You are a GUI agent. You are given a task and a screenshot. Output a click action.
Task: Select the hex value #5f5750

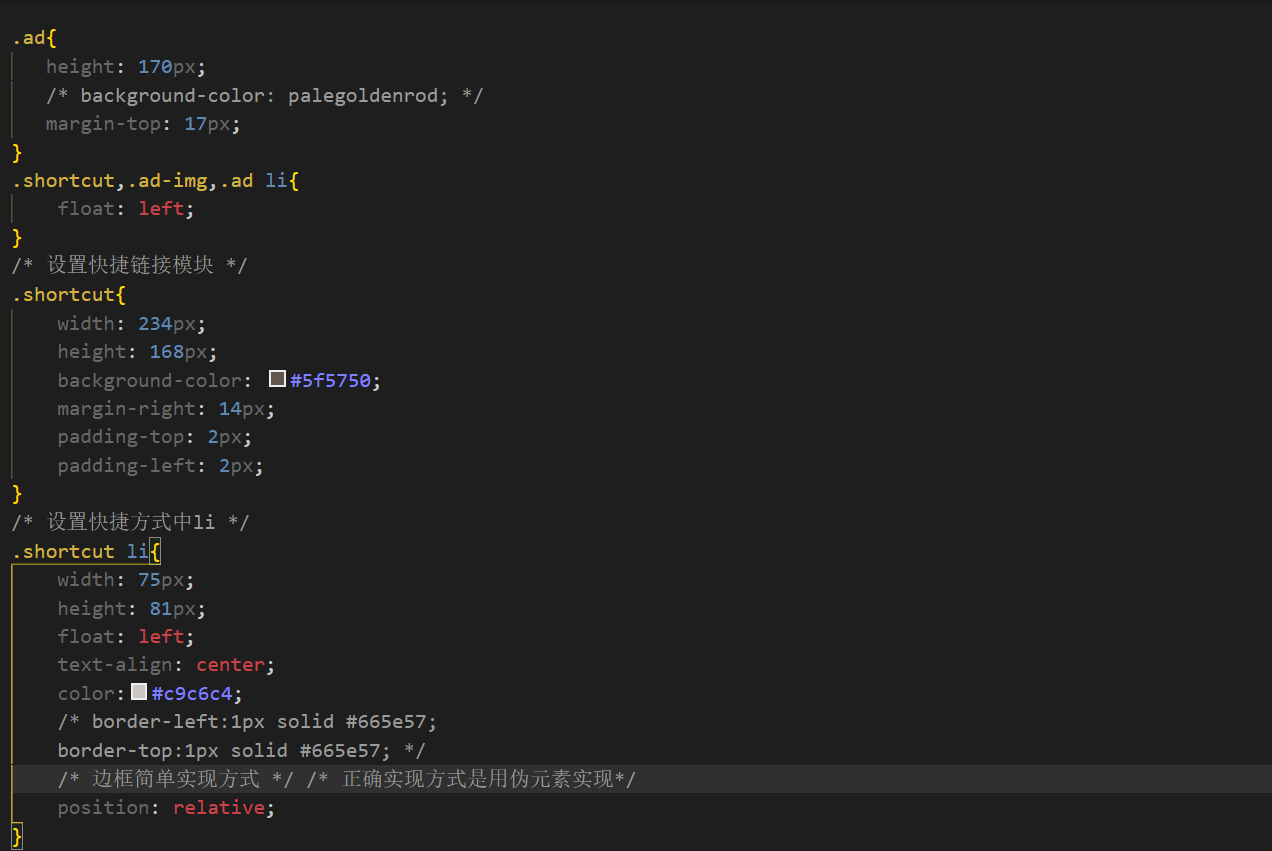pos(332,380)
